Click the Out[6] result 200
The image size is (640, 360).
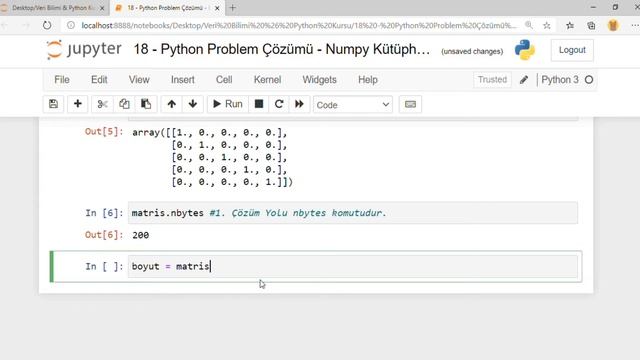(140, 235)
